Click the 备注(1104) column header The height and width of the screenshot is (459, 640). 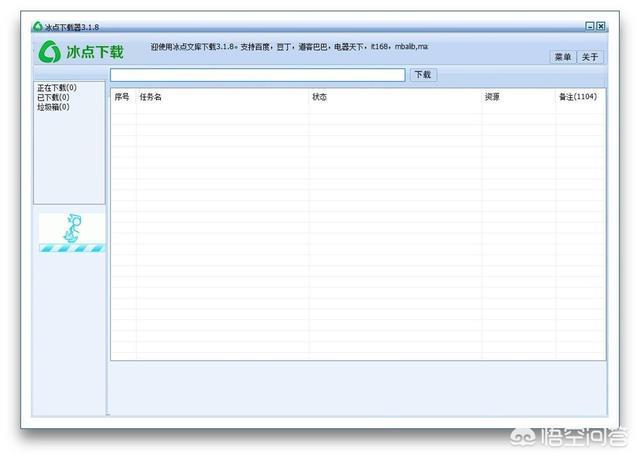click(578, 97)
